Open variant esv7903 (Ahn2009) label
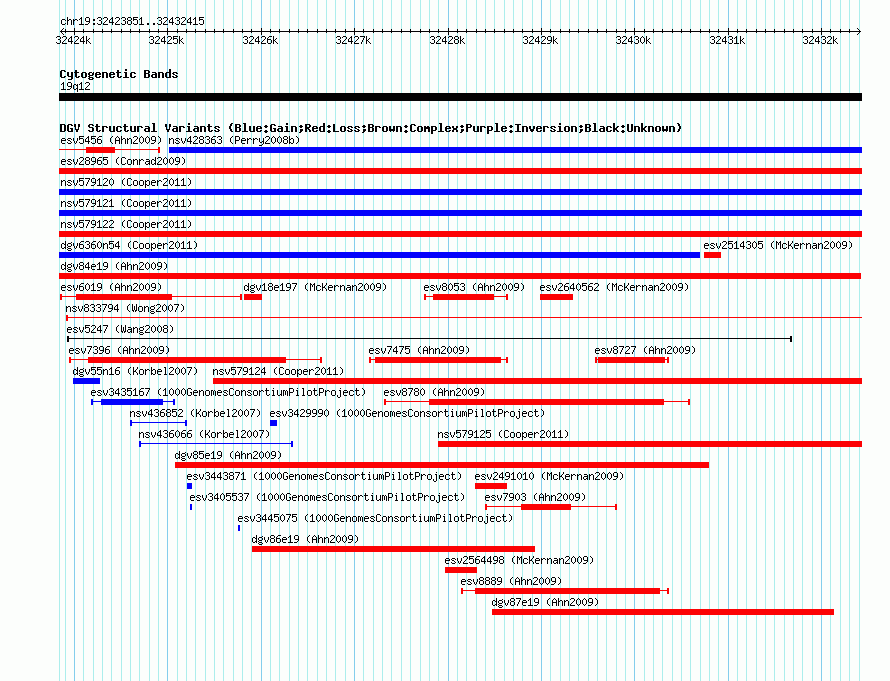 [x=535, y=497]
